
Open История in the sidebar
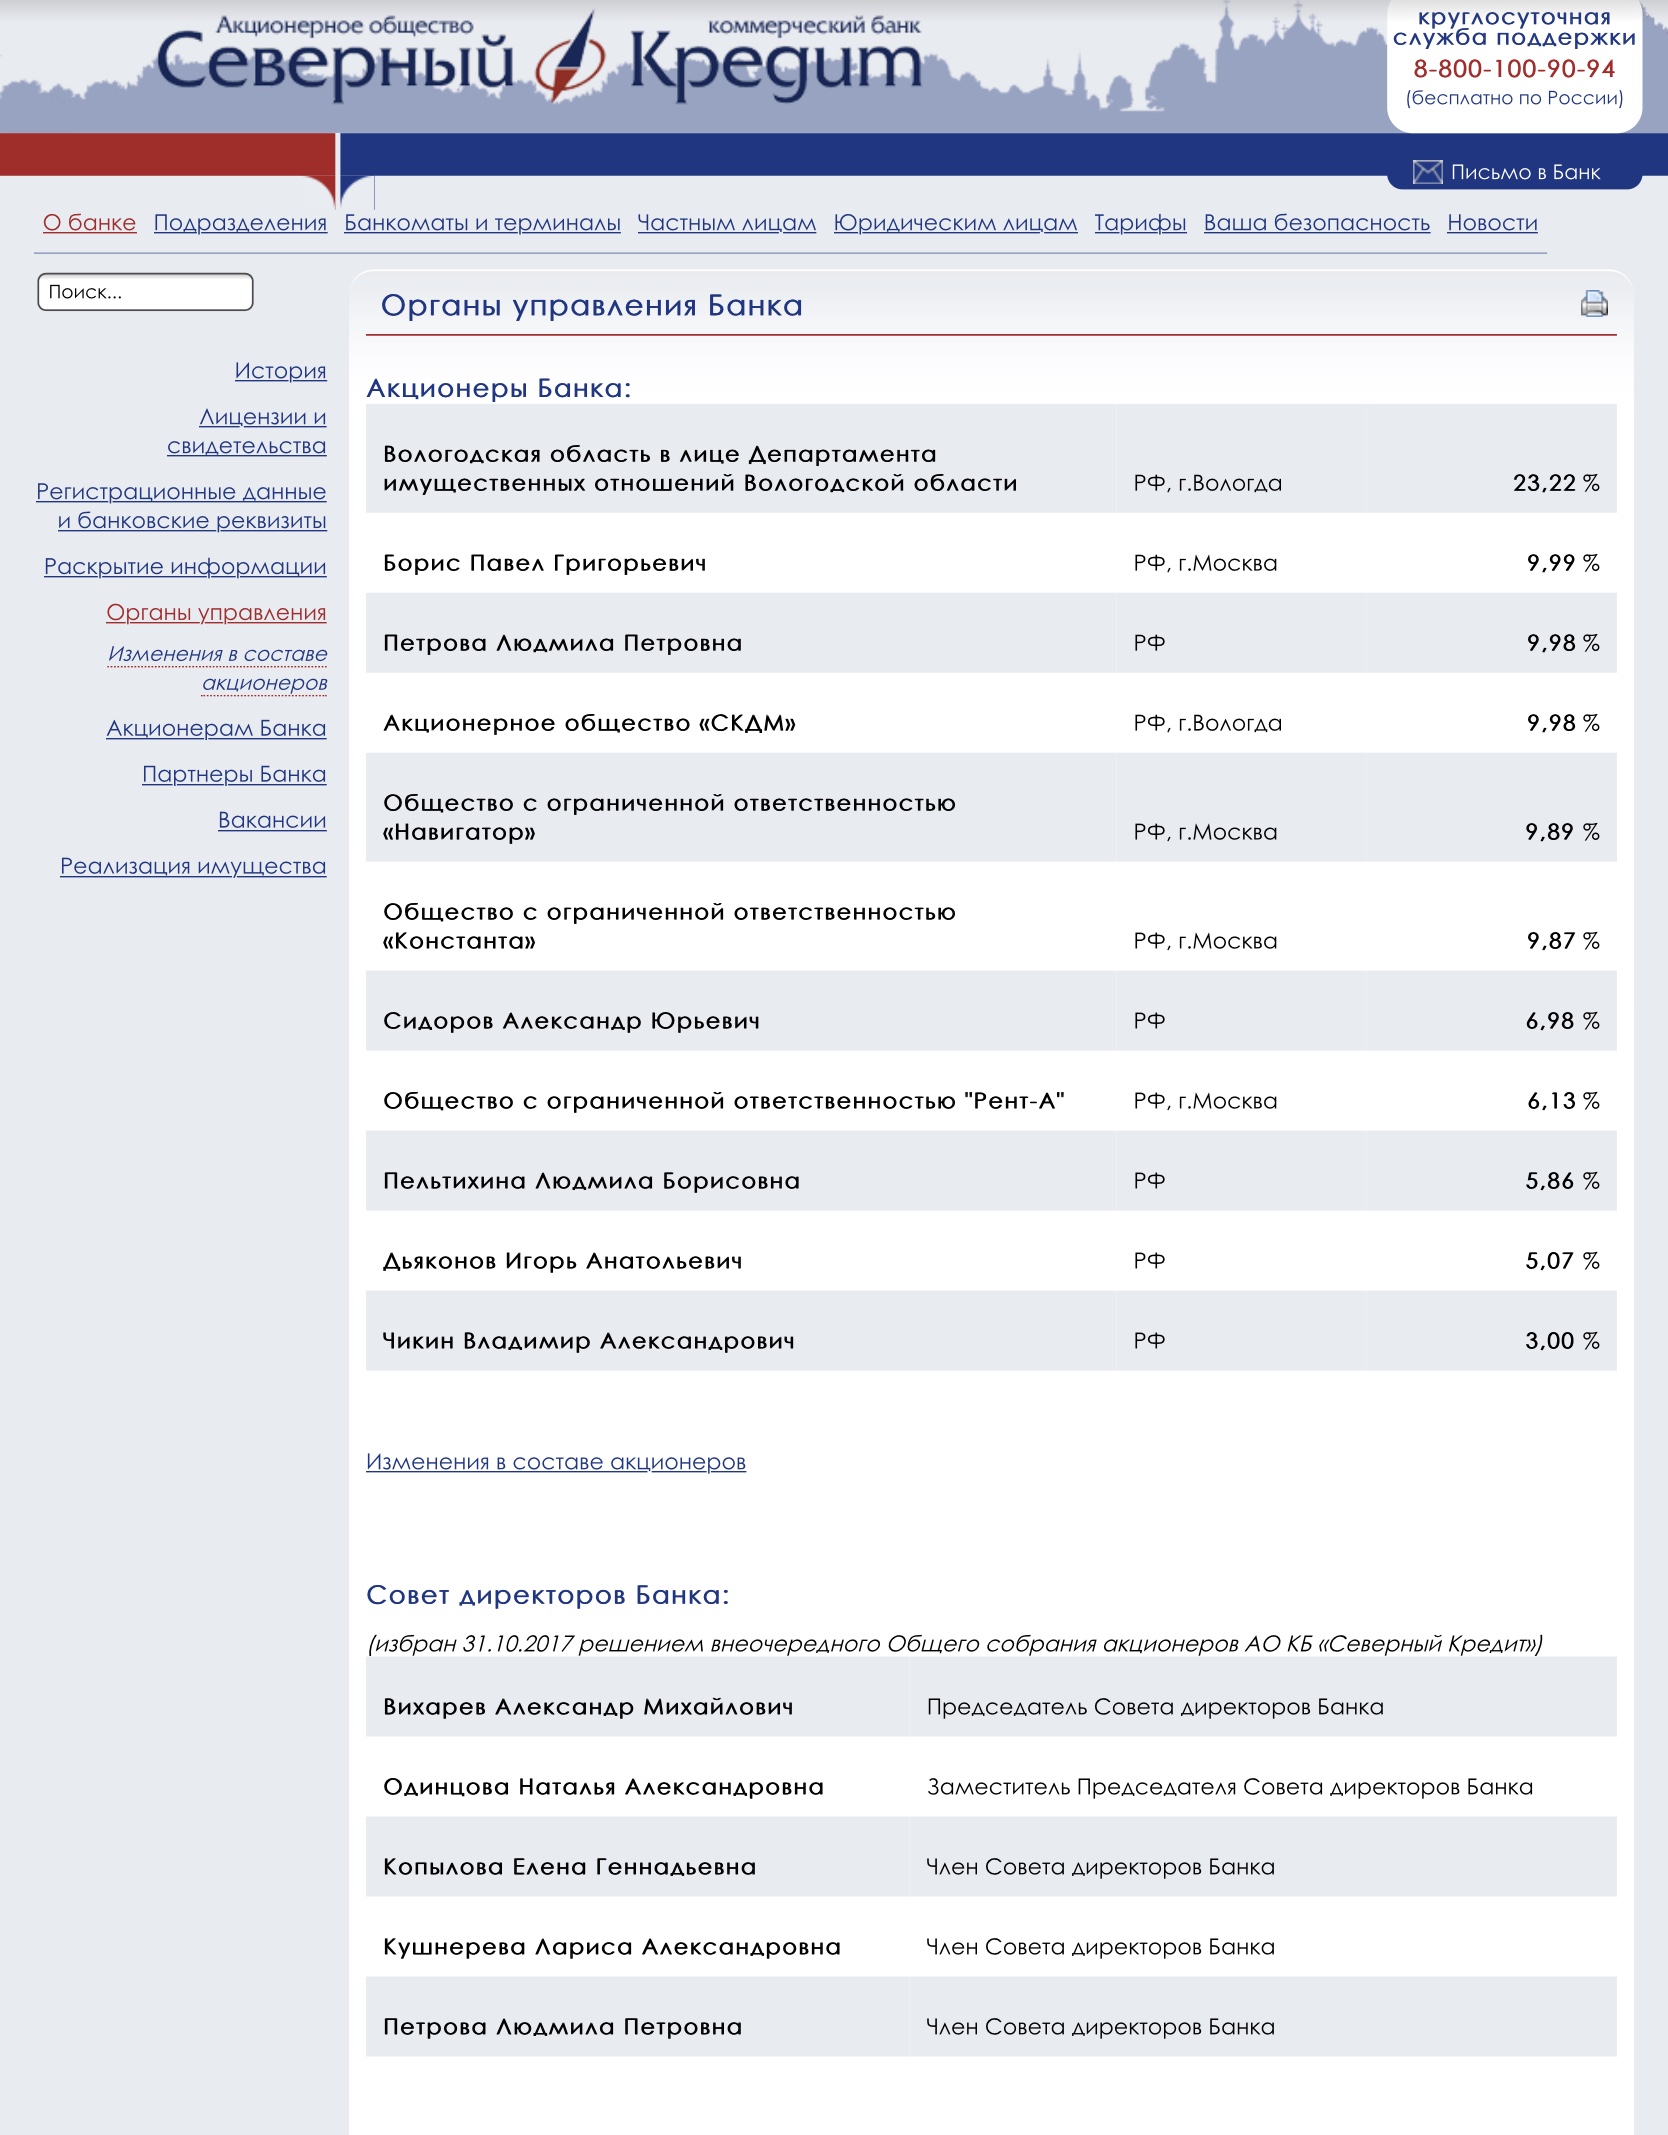(x=280, y=371)
